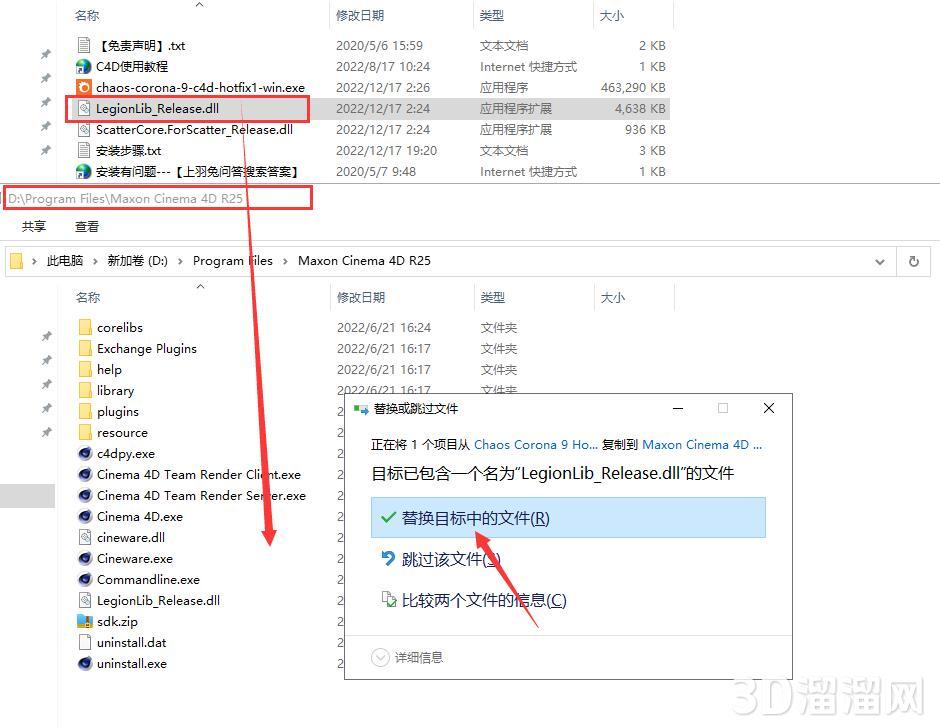Click the refresh icon beside address bar

913,261
